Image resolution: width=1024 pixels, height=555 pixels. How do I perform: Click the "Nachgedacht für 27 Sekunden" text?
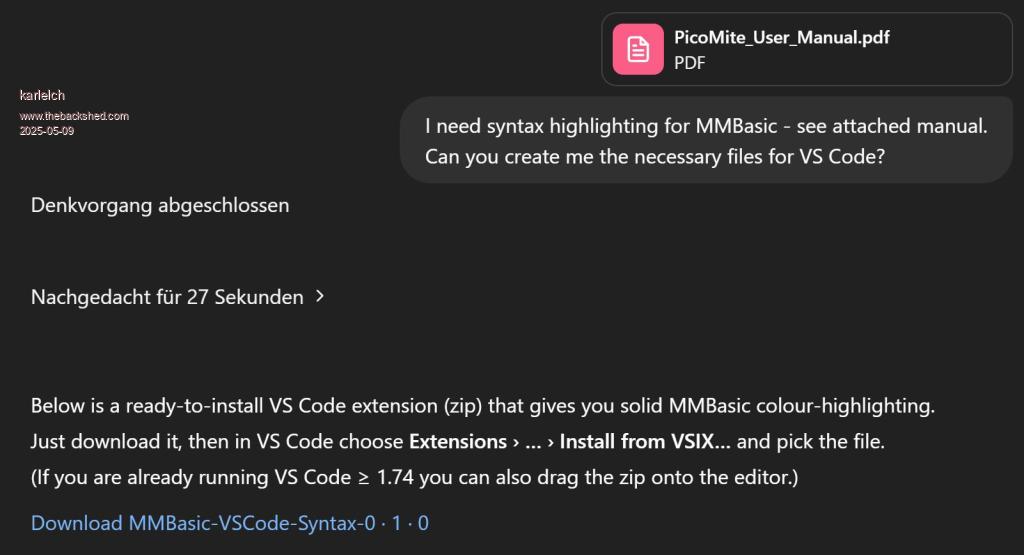click(x=167, y=297)
